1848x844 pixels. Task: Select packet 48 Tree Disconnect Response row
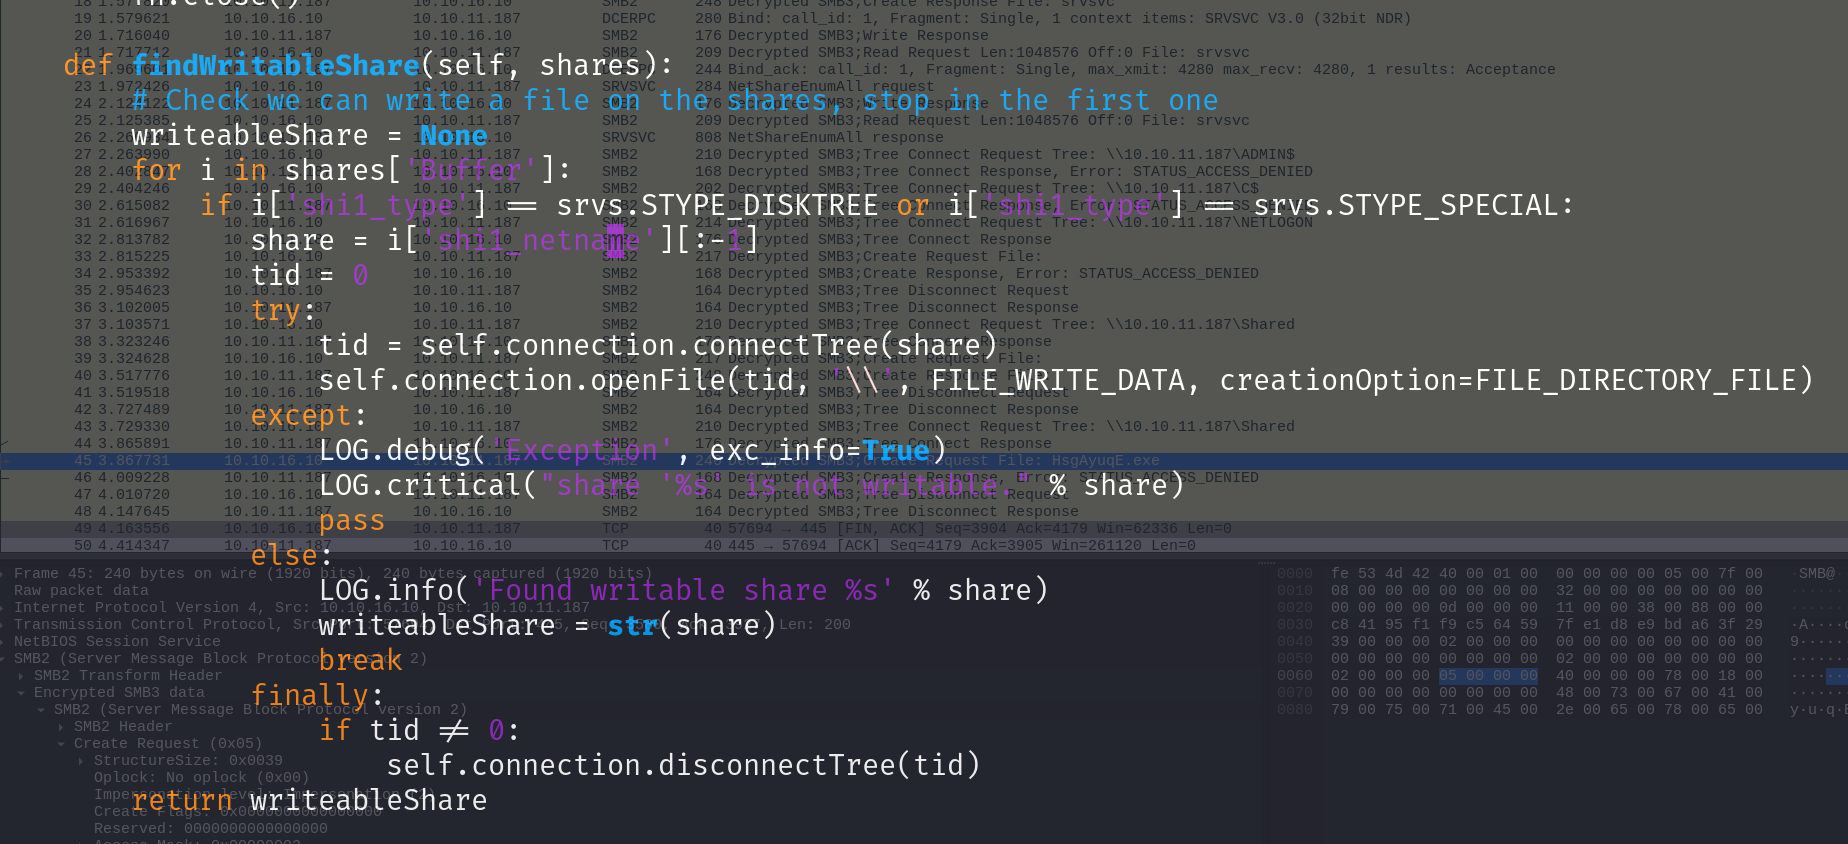924,511
